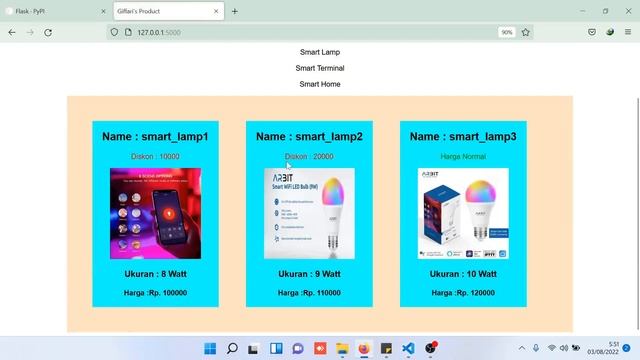Click the heading Name : smart_lamp3

463,137
